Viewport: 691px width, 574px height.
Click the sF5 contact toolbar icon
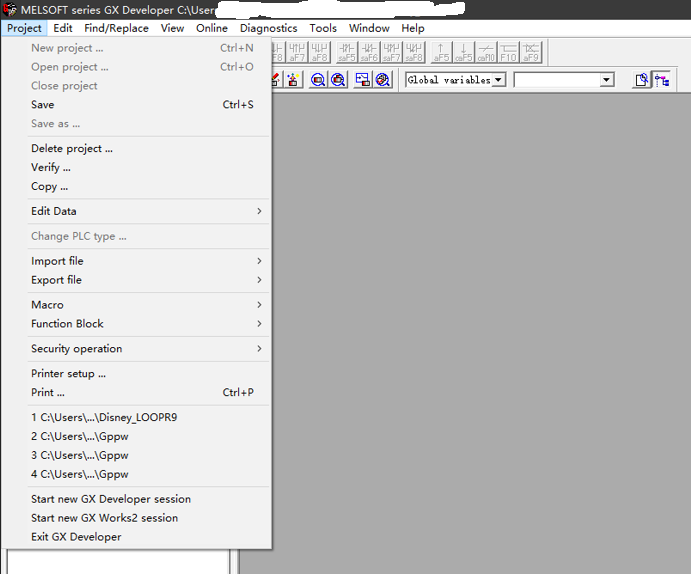pos(347,52)
